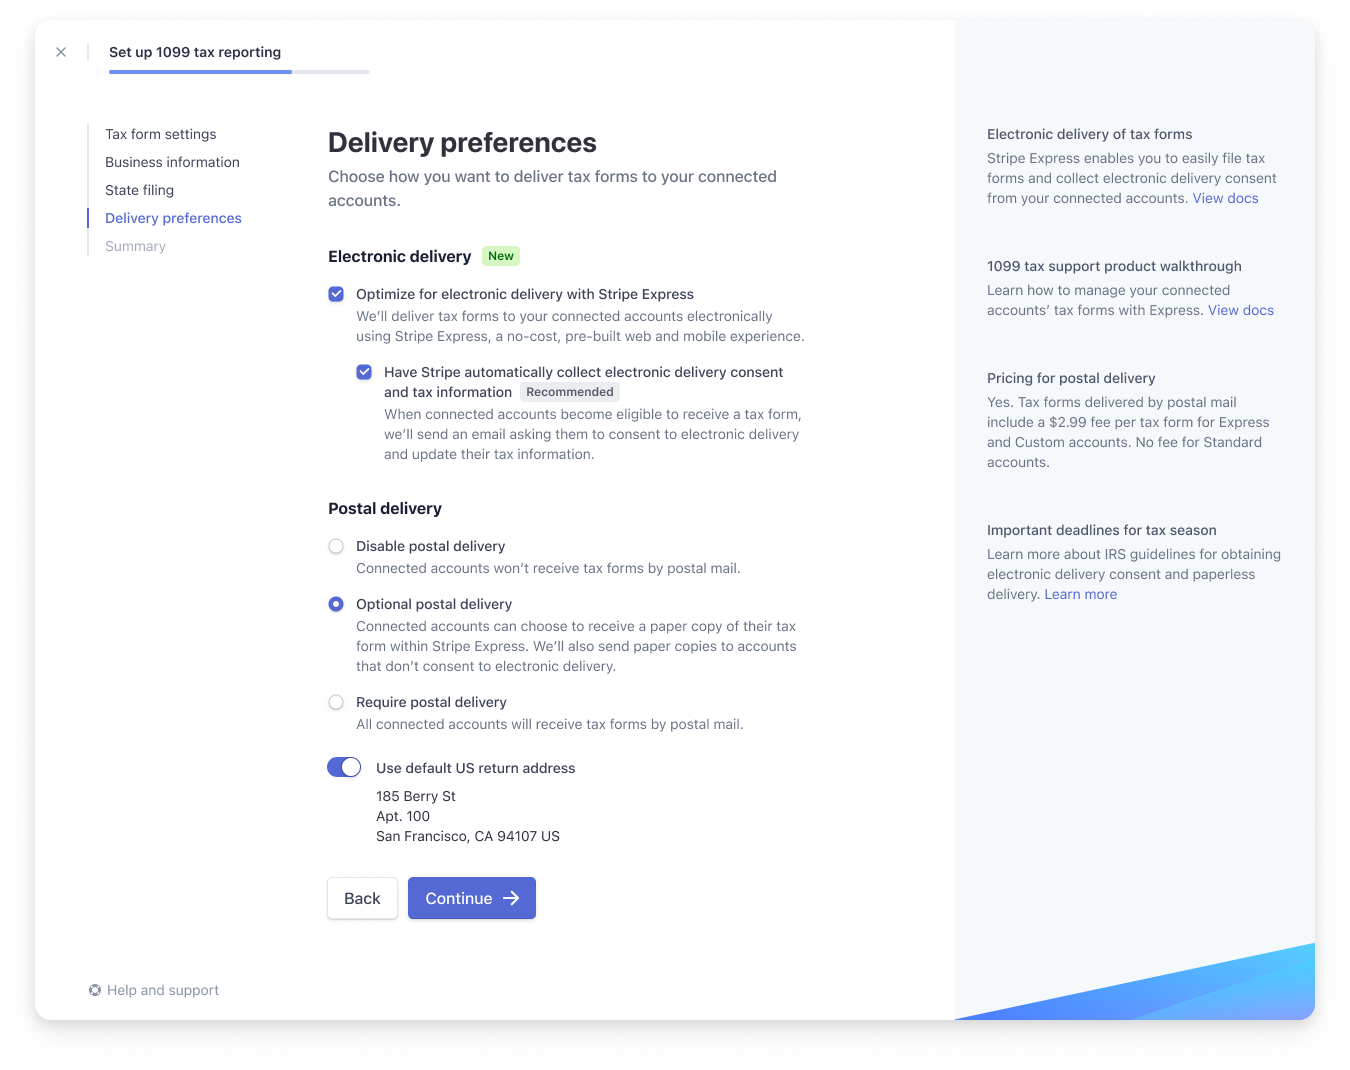This screenshot has width=1350, height=1070.
Task: Select Require postal delivery option
Action: point(336,702)
